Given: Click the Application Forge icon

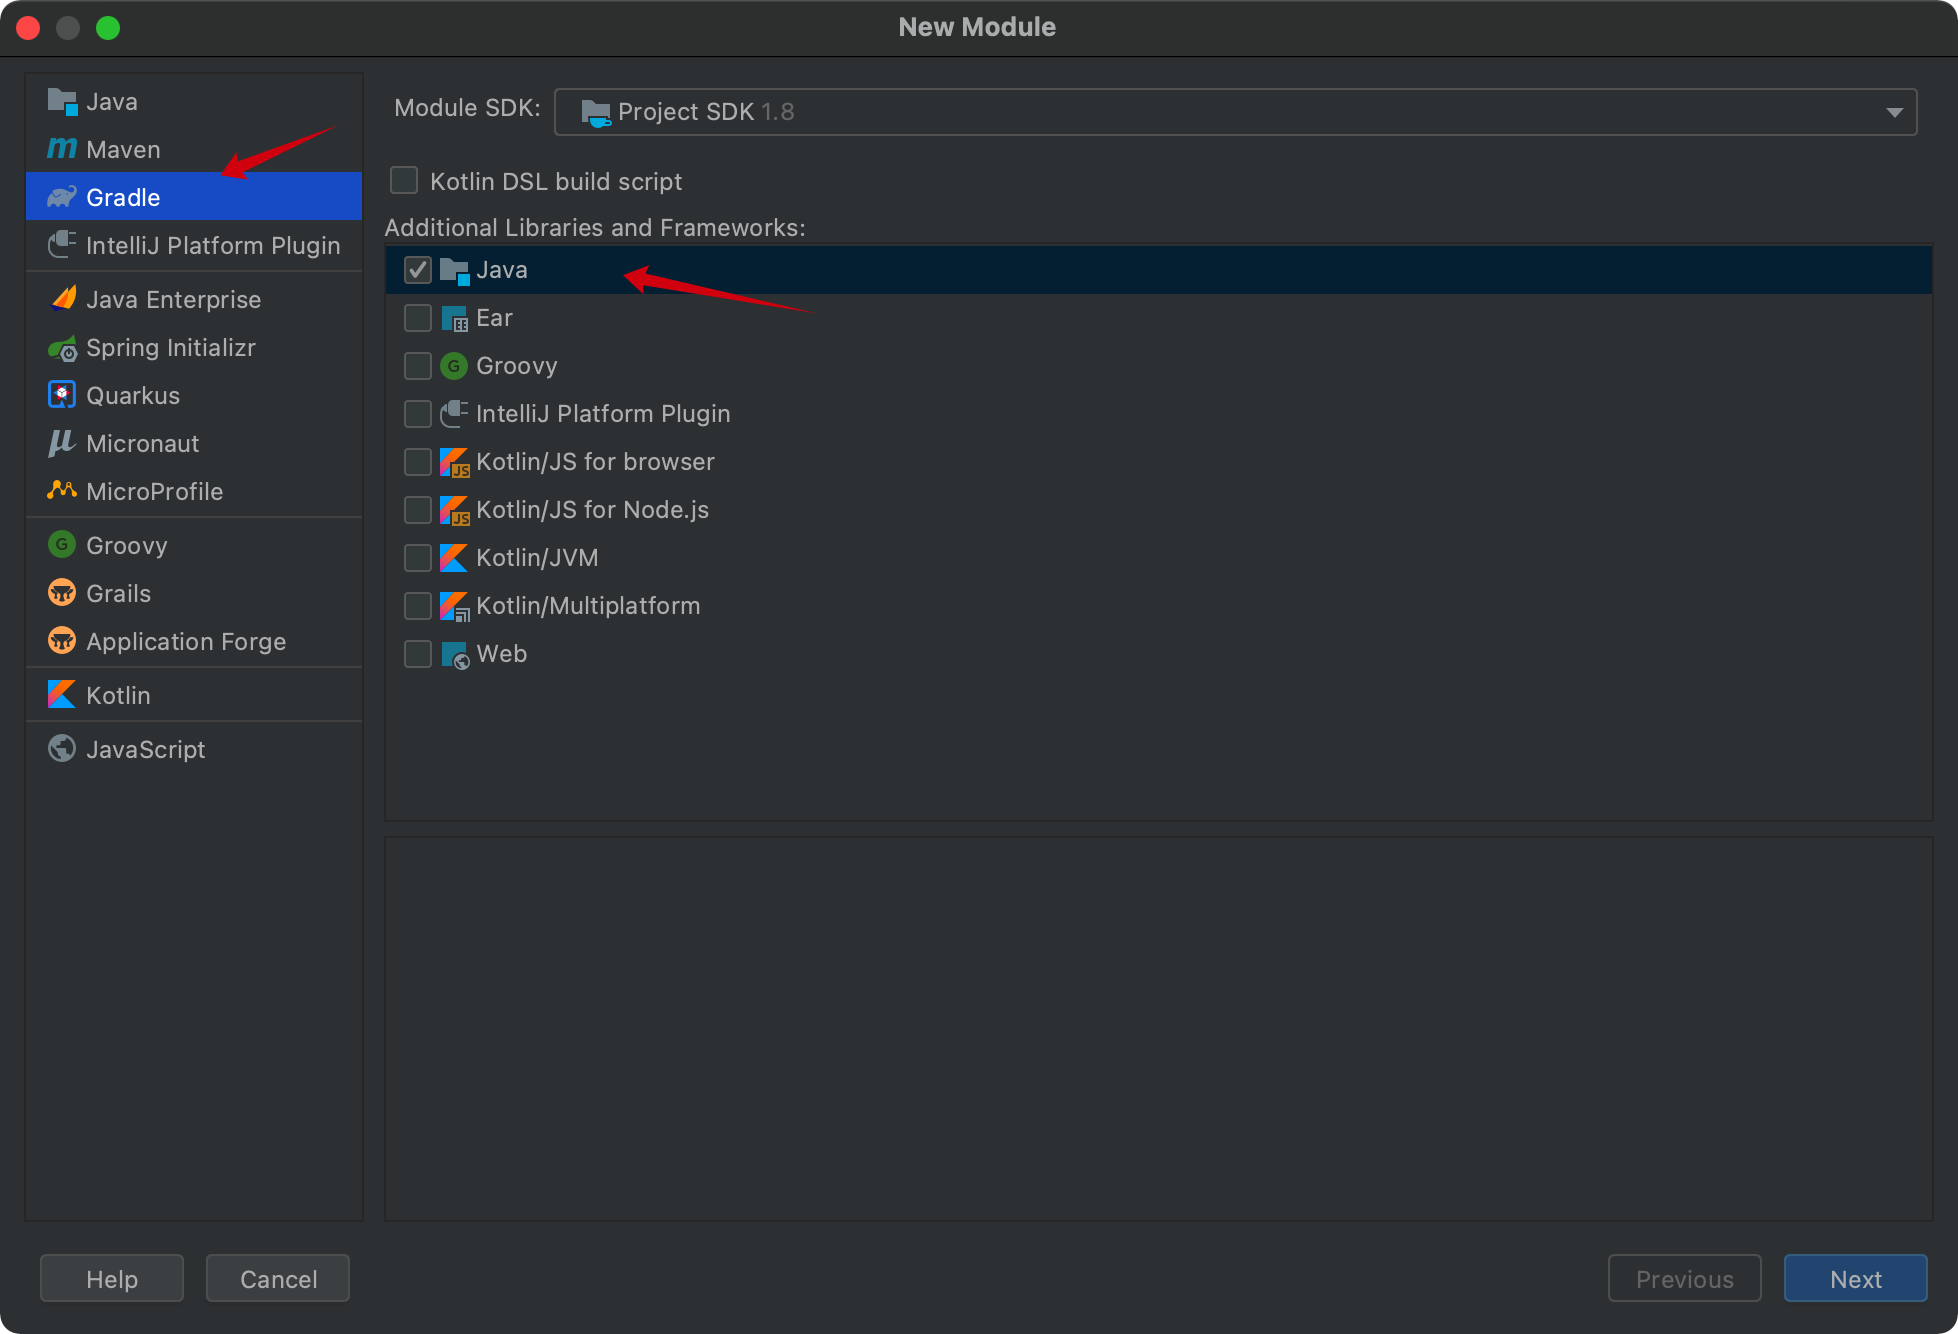Looking at the screenshot, I should [x=62, y=641].
